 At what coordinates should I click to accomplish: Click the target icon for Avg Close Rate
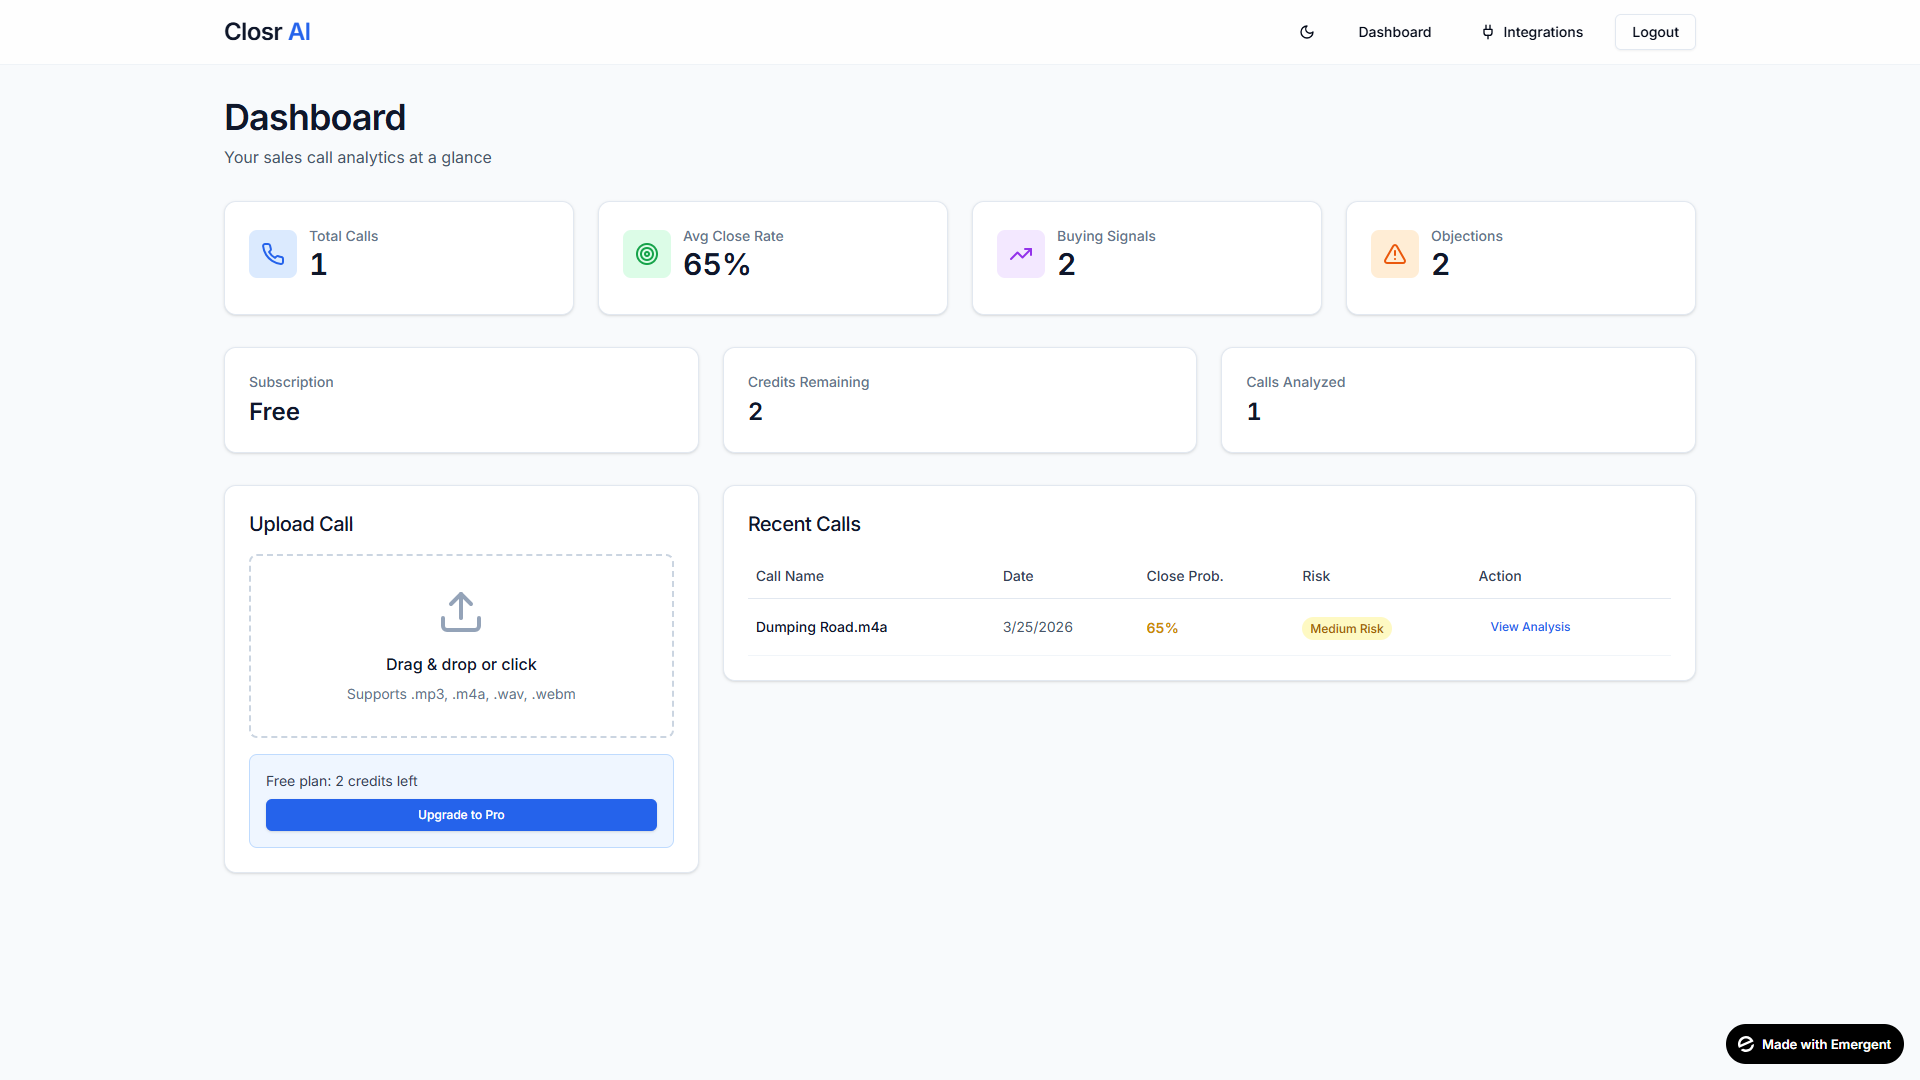point(647,254)
